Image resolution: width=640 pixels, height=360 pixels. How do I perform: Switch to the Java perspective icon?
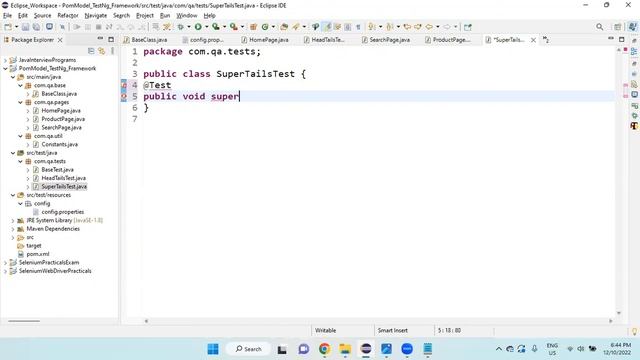click(x=632, y=27)
